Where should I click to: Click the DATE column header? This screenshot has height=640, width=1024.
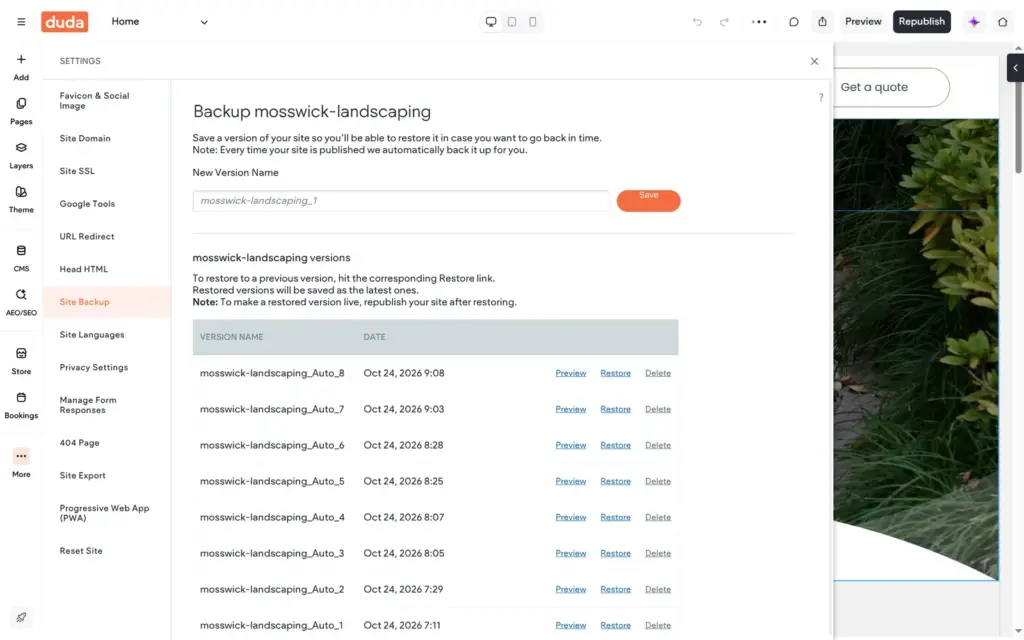pyautogui.click(x=374, y=337)
